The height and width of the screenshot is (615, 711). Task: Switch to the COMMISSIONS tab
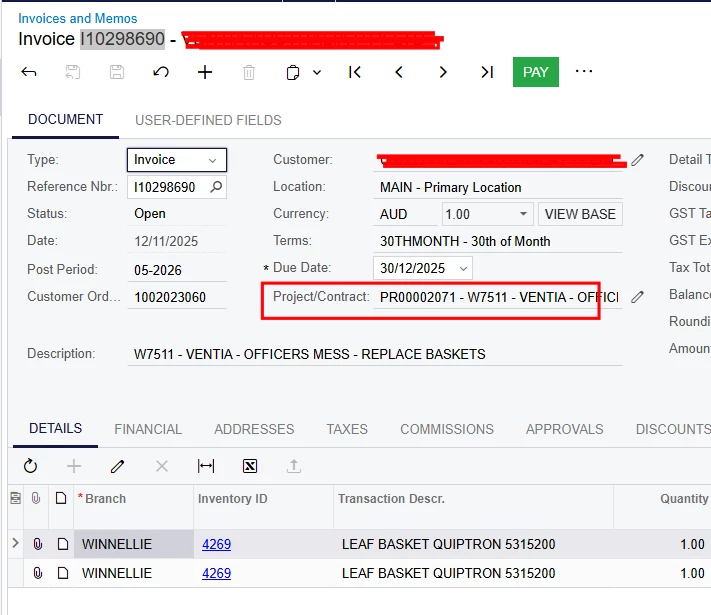tap(447, 429)
